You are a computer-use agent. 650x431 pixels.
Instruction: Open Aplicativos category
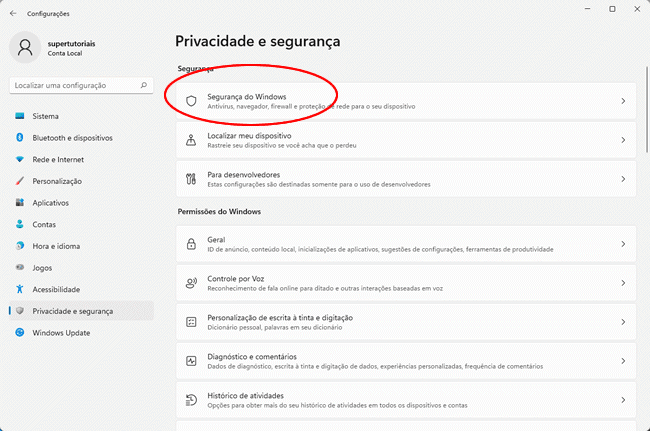coord(81,202)
